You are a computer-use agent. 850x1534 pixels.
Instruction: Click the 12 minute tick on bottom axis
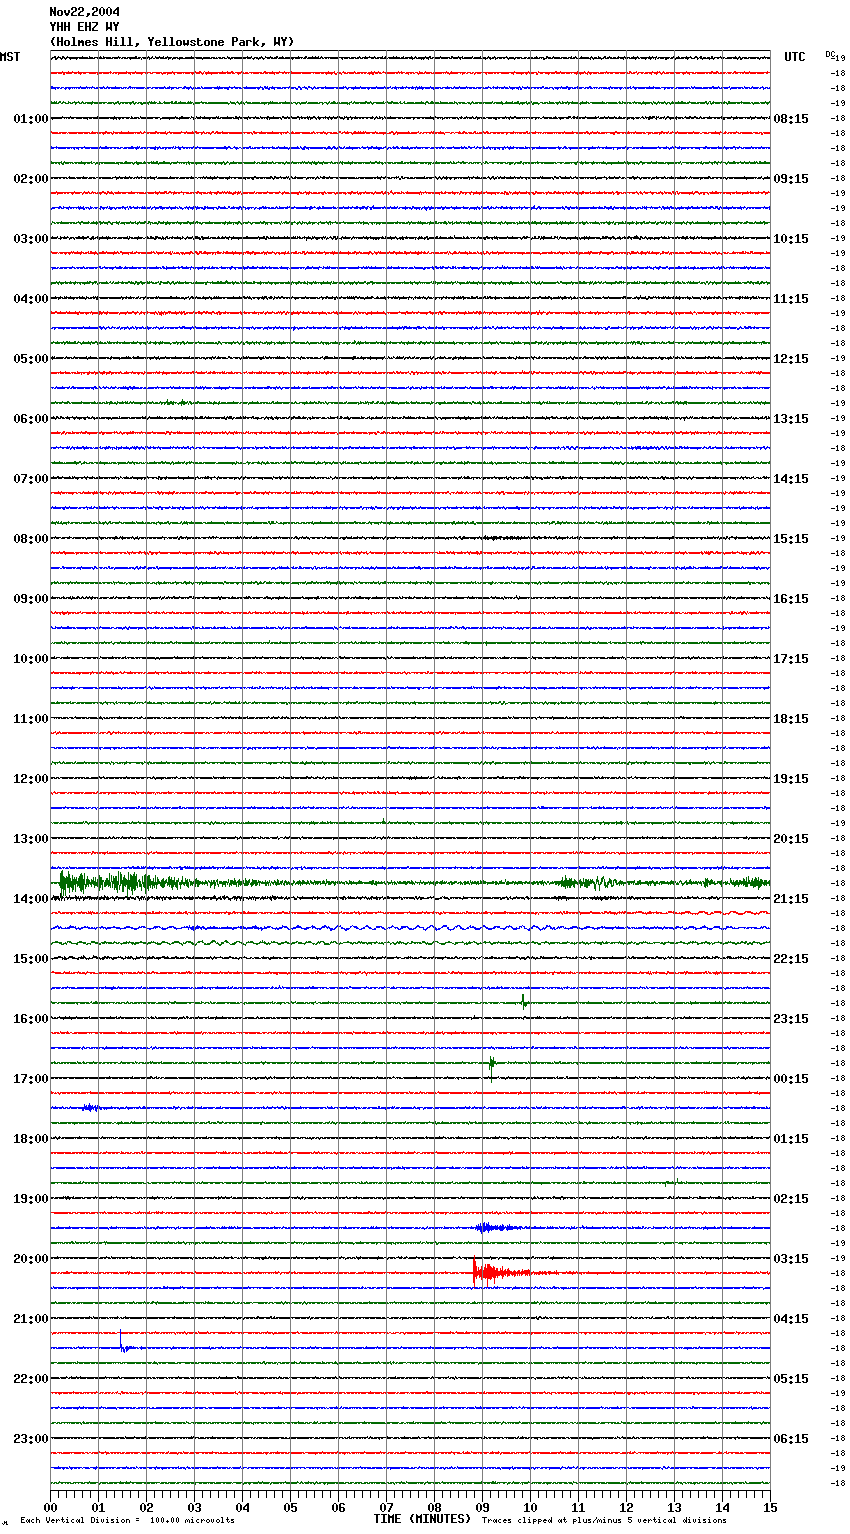(x=626, y=1507)
